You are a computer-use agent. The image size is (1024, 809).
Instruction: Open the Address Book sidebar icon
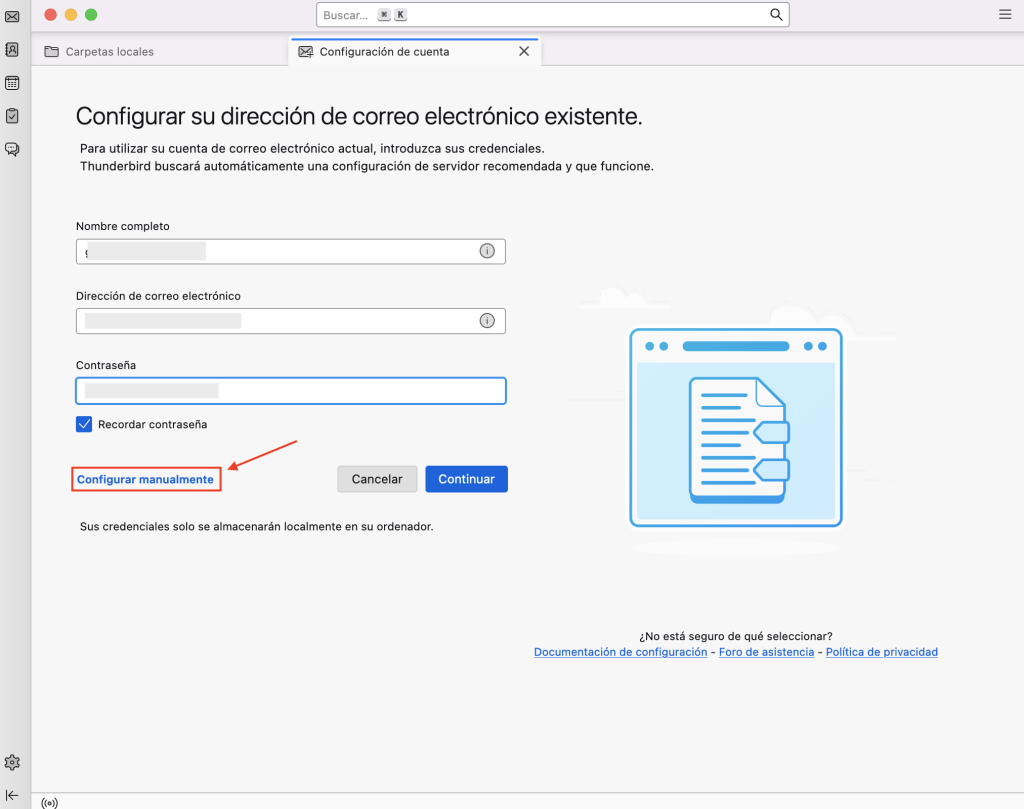pos(12,50)
